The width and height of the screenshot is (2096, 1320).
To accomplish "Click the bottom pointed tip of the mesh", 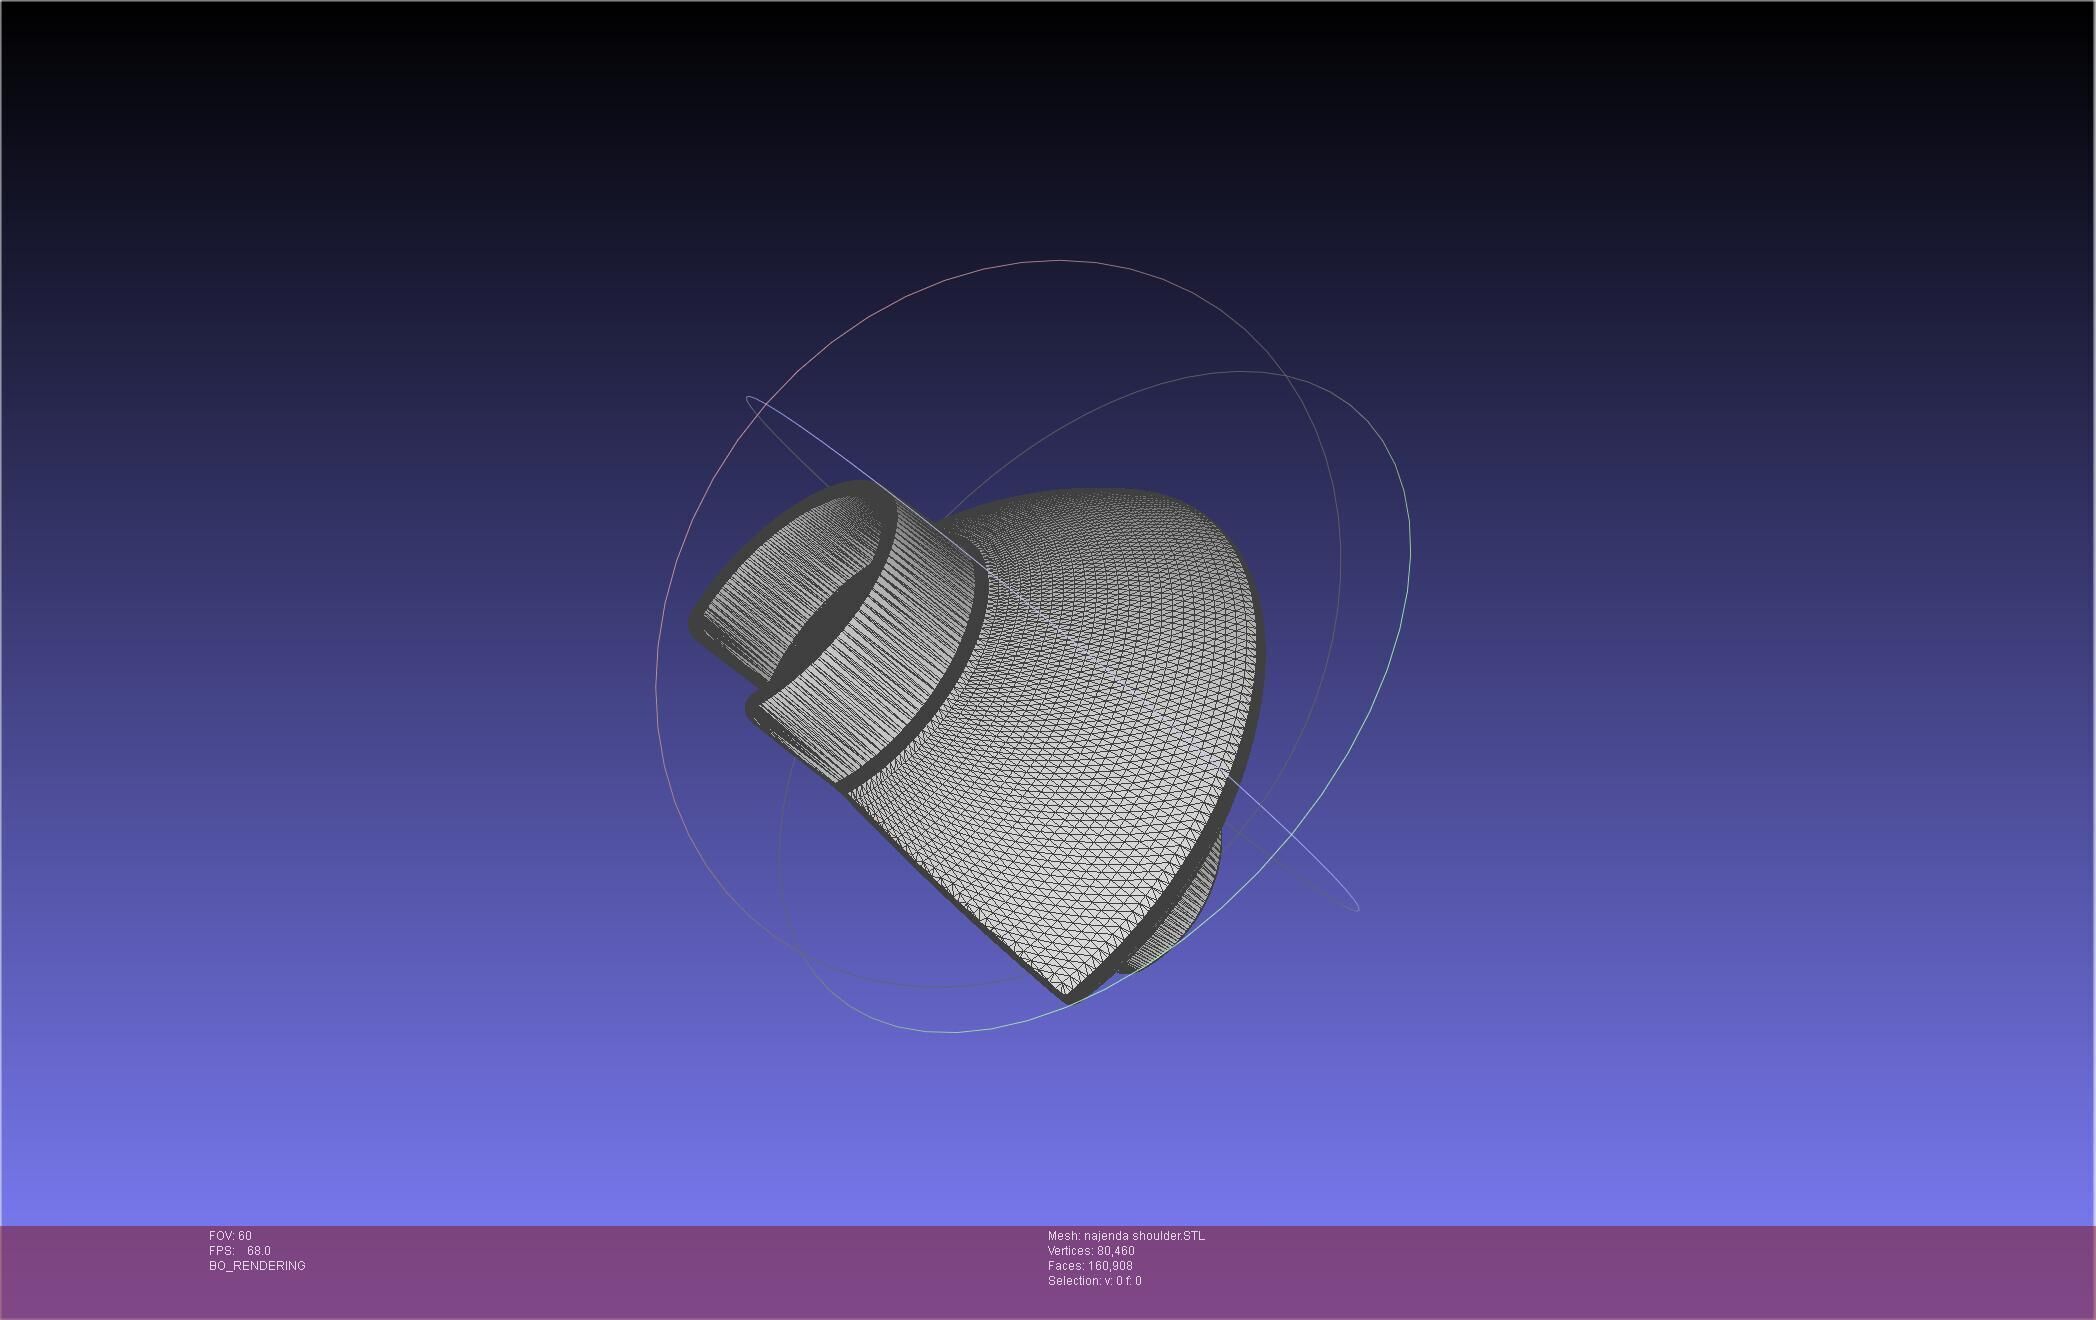I will pos(1067,998).
